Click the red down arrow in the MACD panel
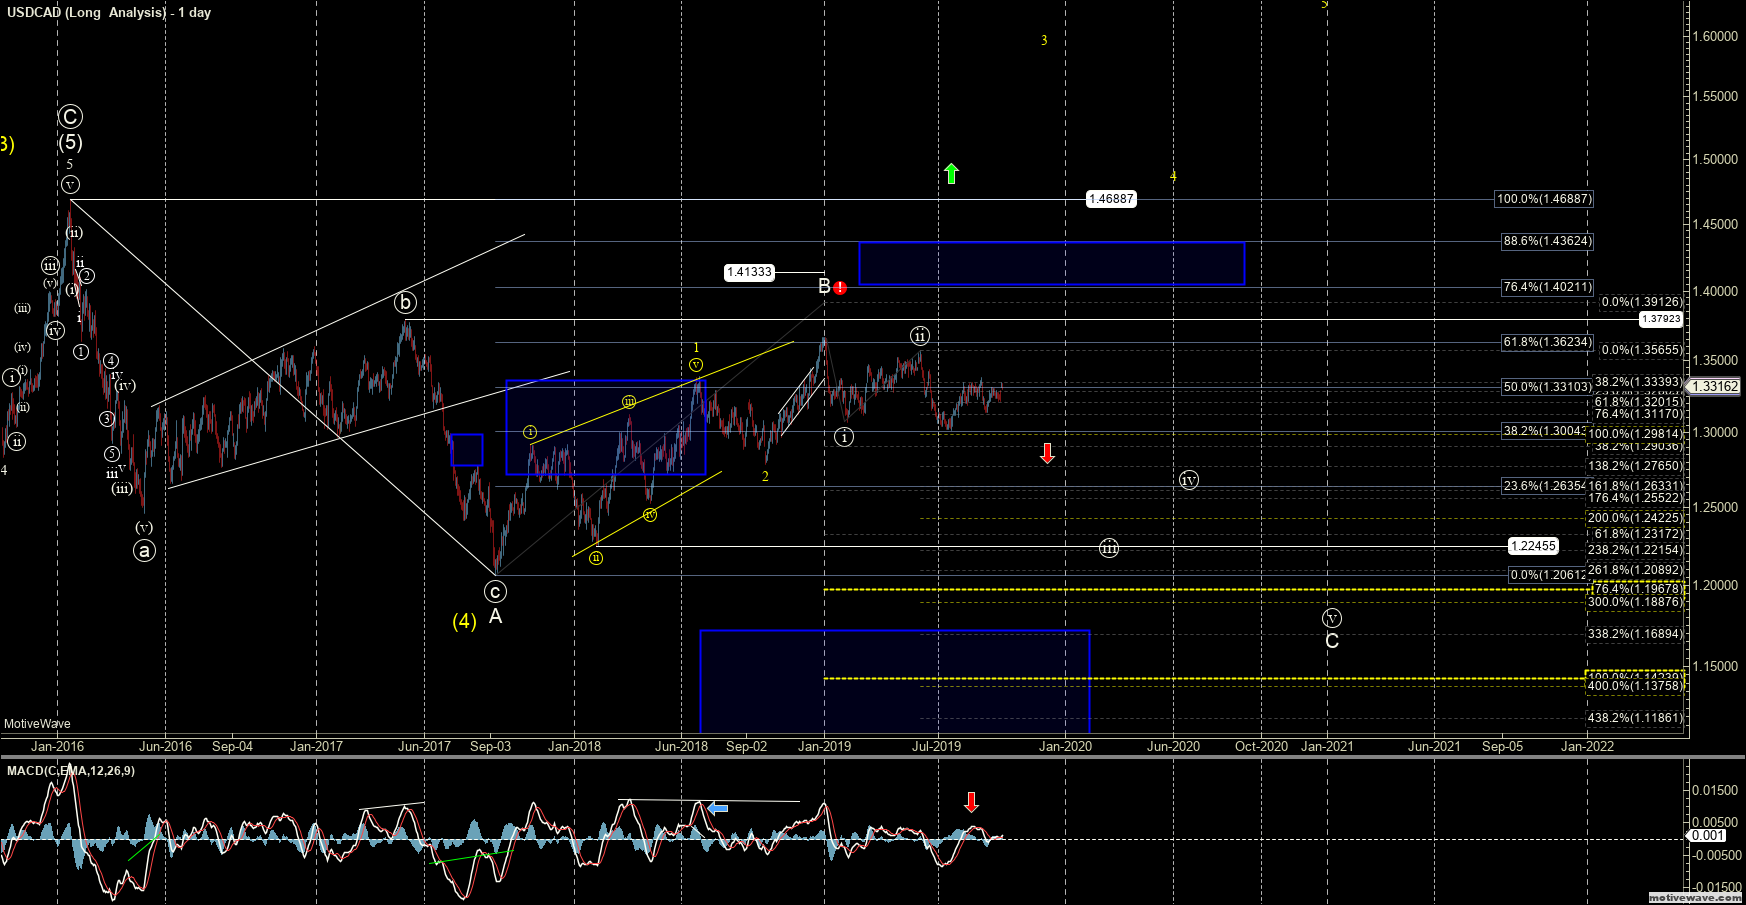Viewport: 1746px width, 905px height. pyautogui.click(x=971, y=802)
